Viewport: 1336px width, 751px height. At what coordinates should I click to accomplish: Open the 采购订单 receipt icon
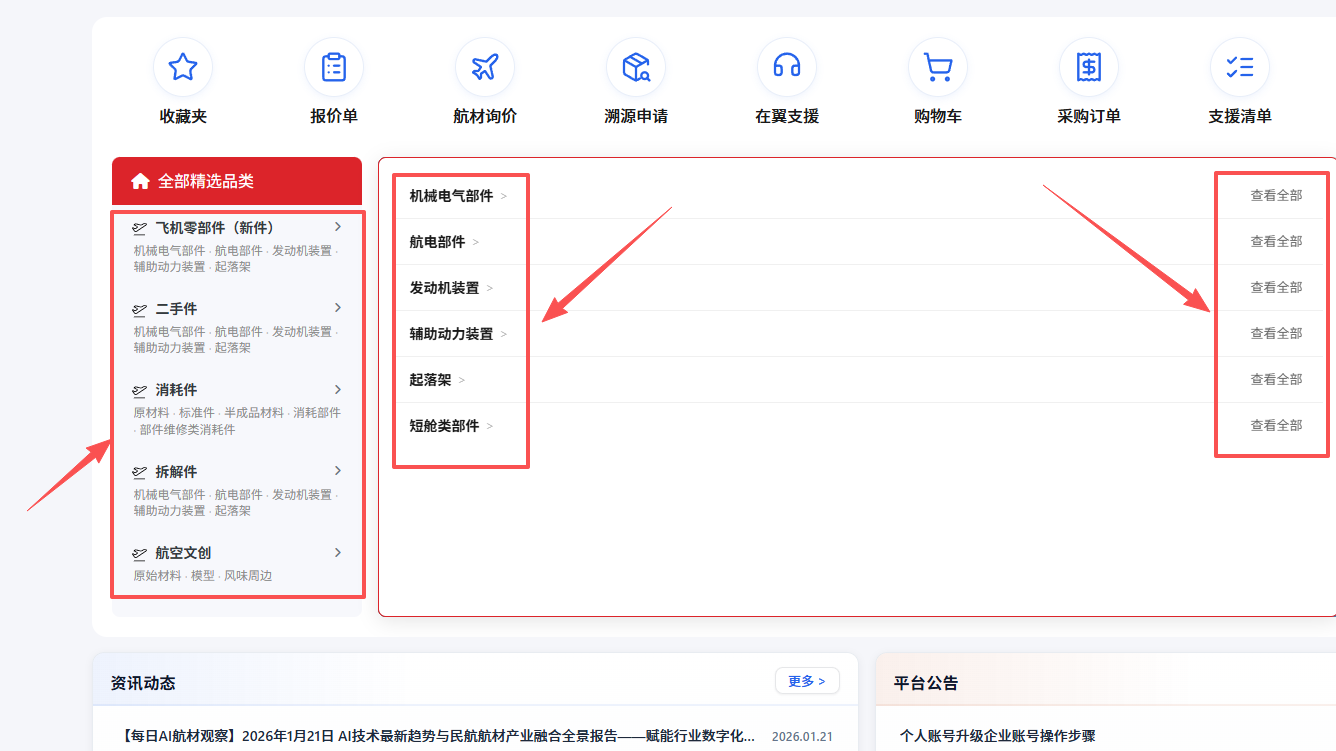pos(1089,67)
